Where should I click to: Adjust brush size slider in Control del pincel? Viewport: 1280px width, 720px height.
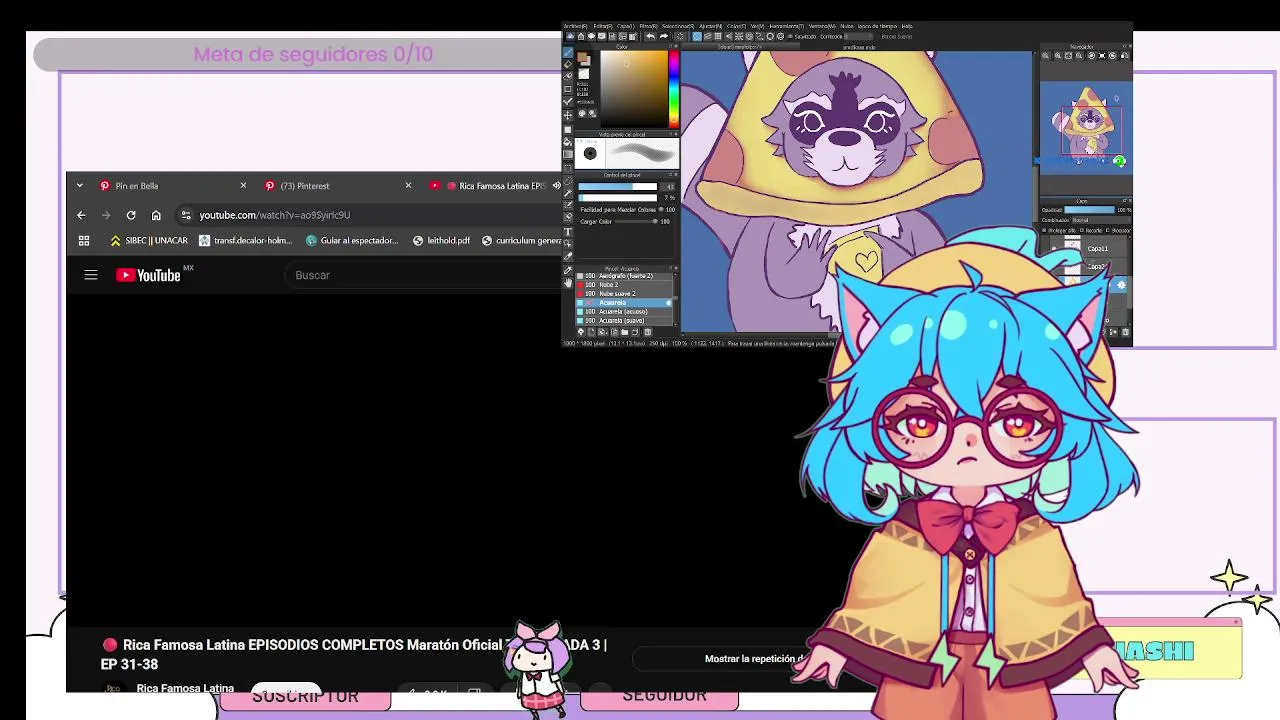[618, 187]
